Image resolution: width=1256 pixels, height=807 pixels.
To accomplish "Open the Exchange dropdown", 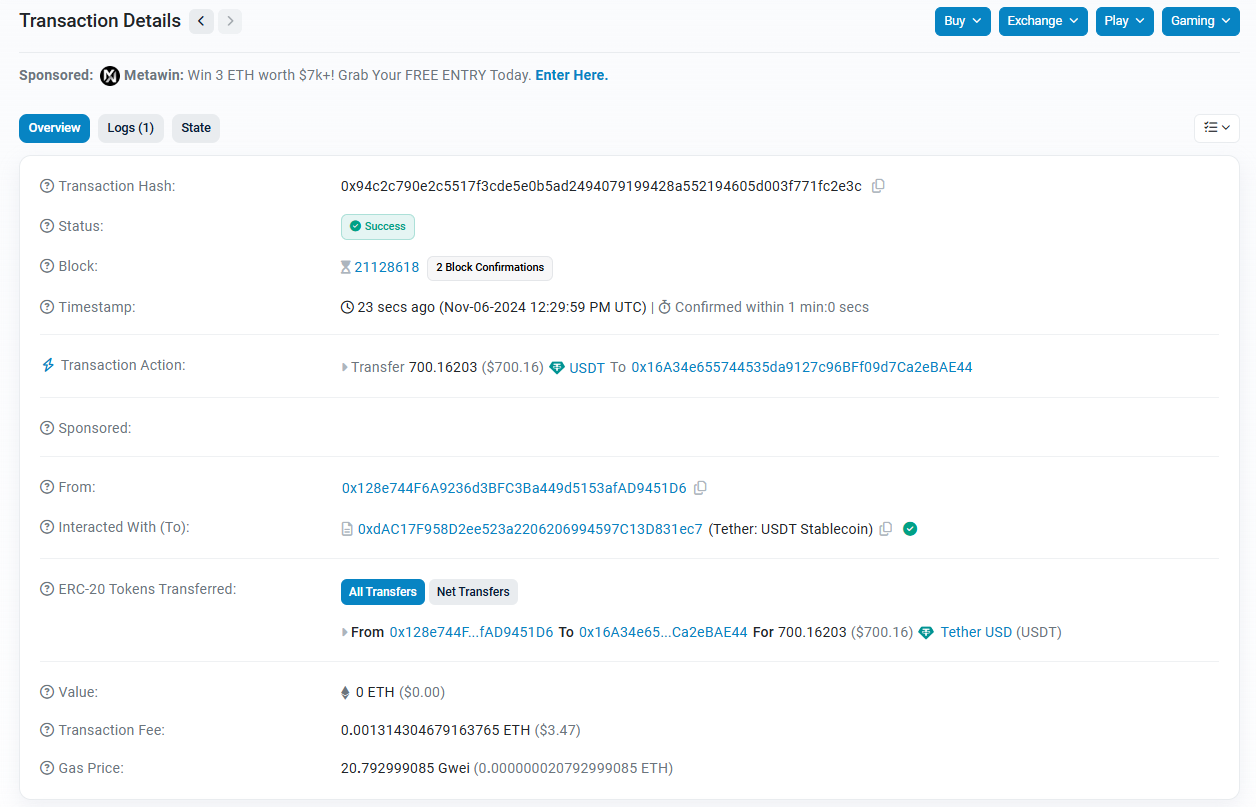I will coord(1043,21).
